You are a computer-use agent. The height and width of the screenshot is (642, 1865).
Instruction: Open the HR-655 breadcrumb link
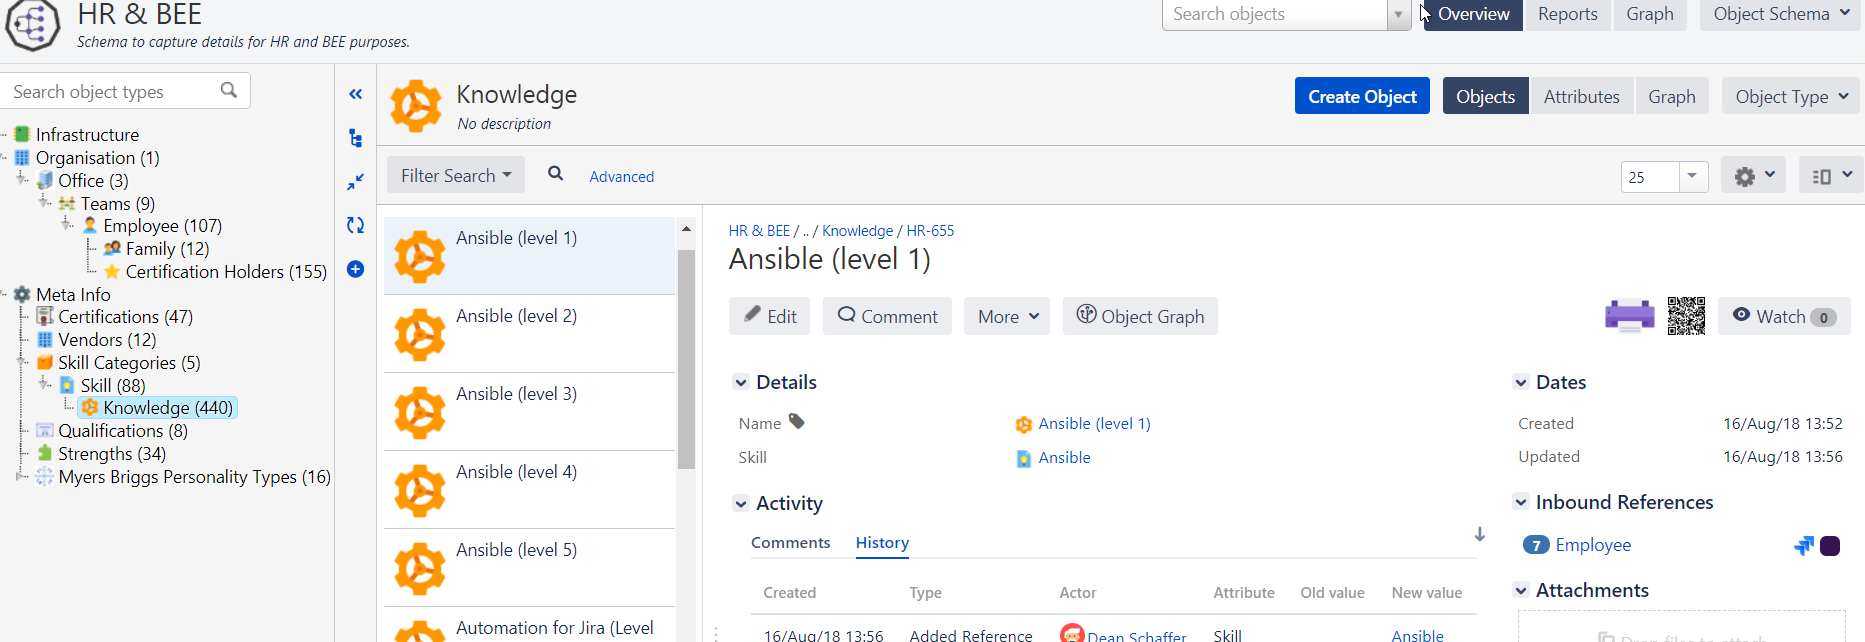pyautogui.click(x=930, y=230)
